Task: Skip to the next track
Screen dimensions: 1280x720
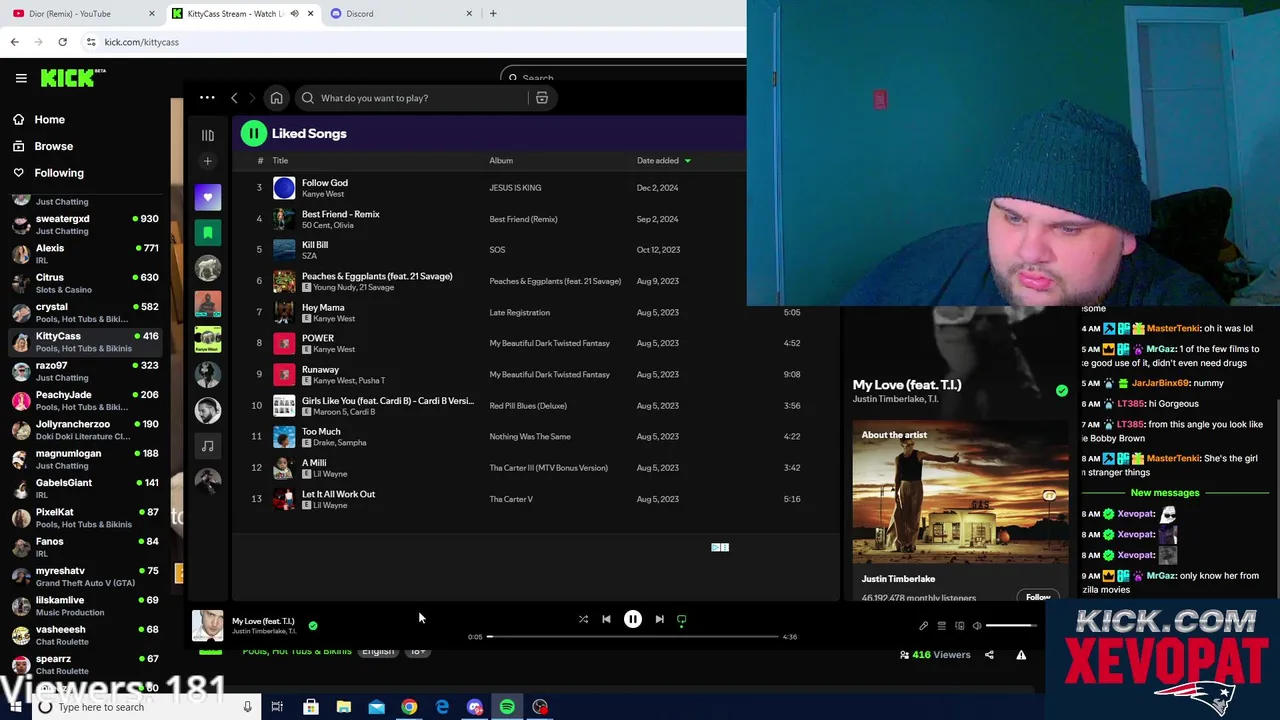Action: coord(659,619)
